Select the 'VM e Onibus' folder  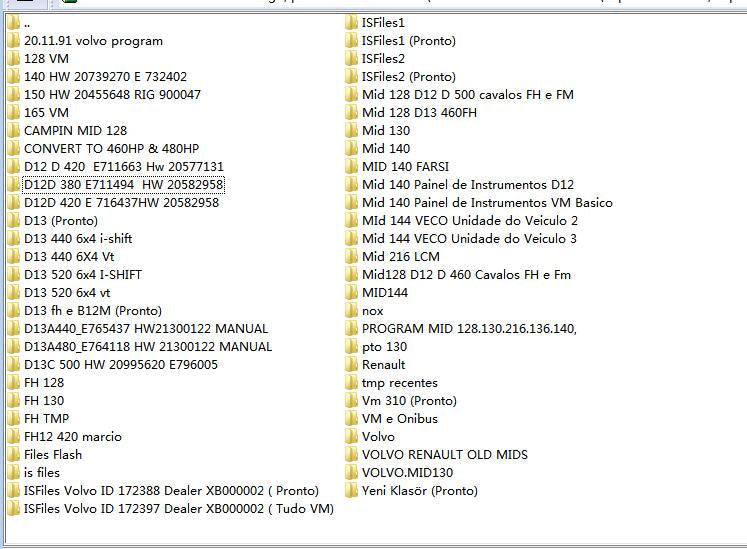coord(399,419)
